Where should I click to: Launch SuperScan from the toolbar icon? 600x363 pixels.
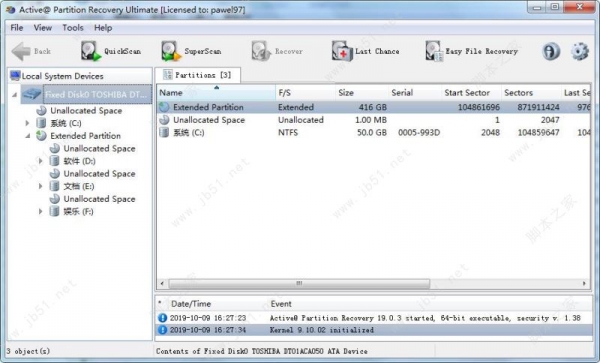tap(171, 51)
